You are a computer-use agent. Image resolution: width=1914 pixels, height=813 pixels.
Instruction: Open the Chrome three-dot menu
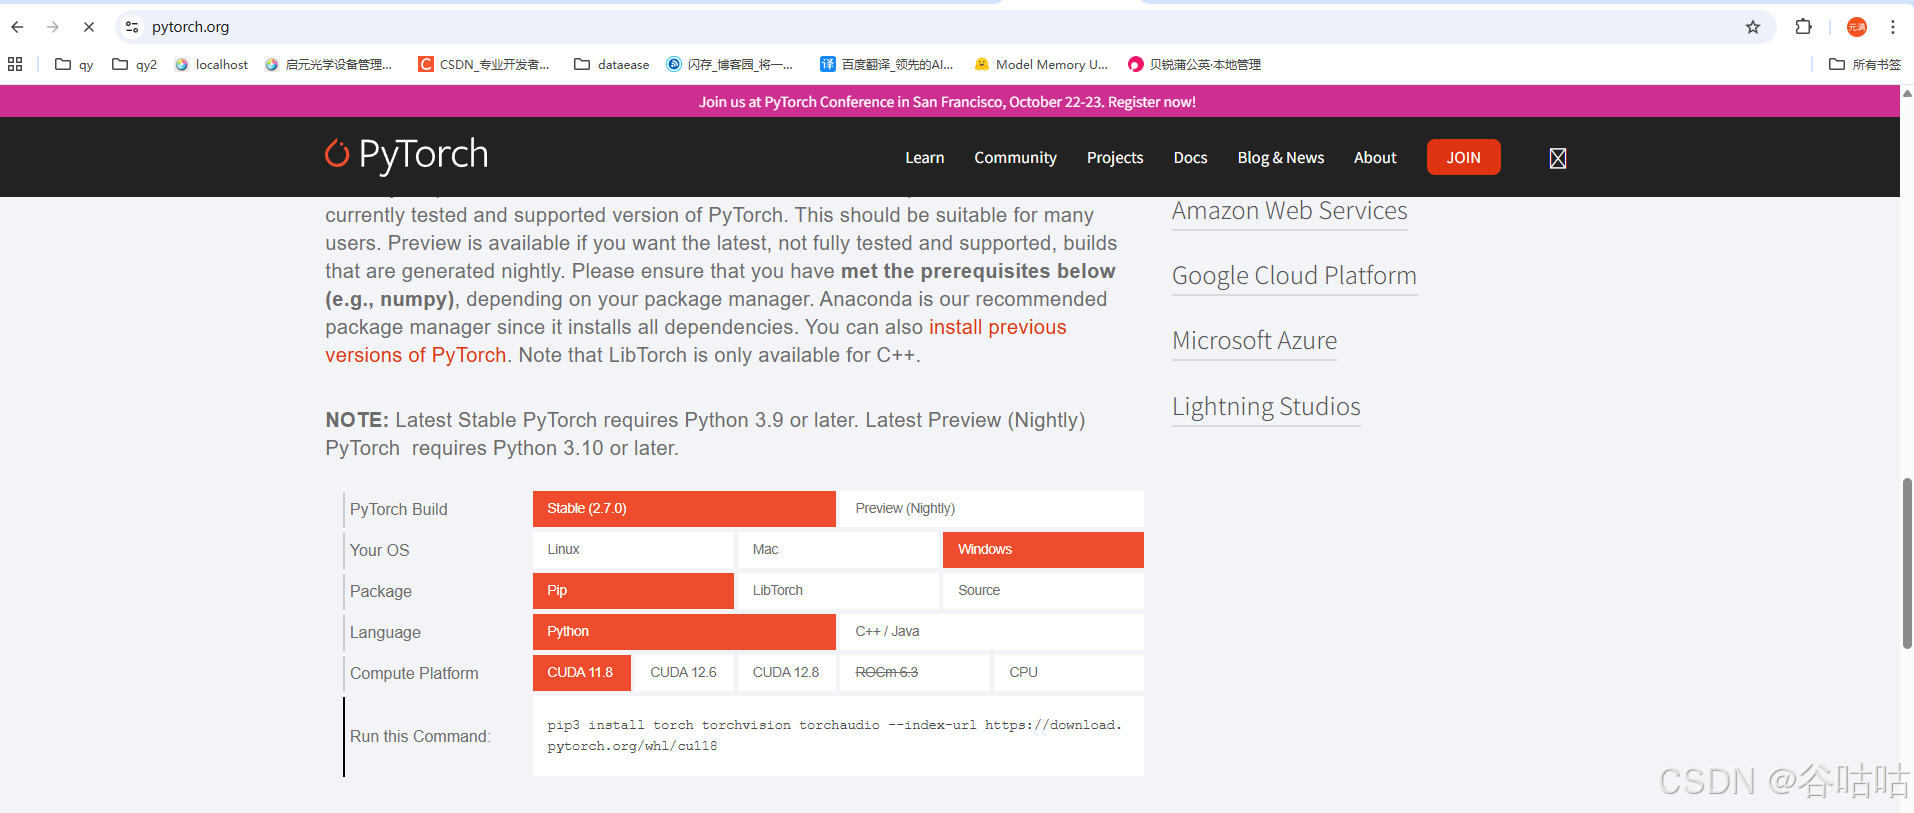(x=1893, y=27)
